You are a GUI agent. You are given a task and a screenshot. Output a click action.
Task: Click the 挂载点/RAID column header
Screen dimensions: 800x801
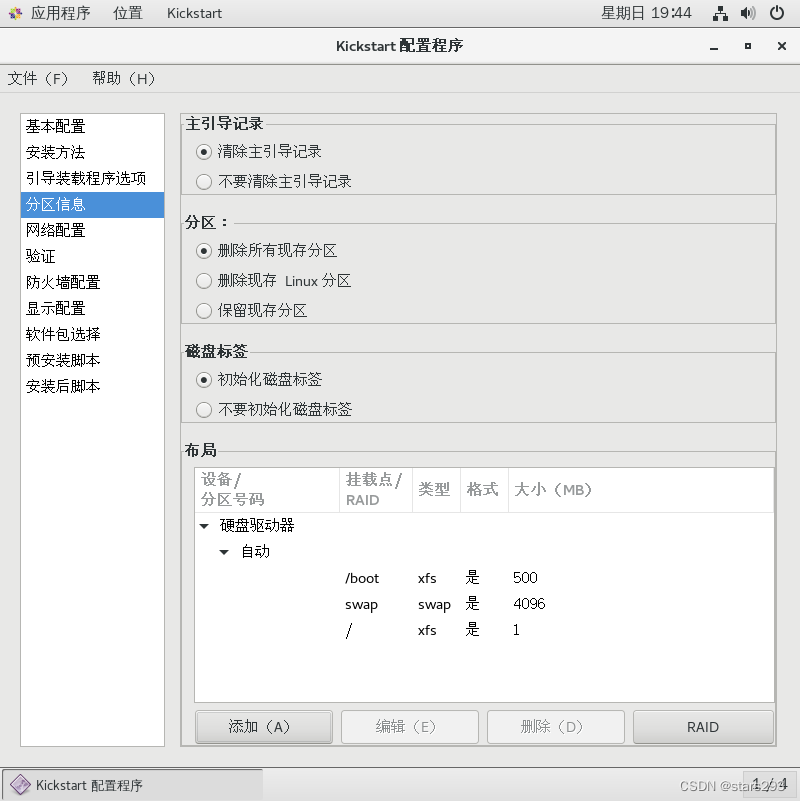click(376, 490)
